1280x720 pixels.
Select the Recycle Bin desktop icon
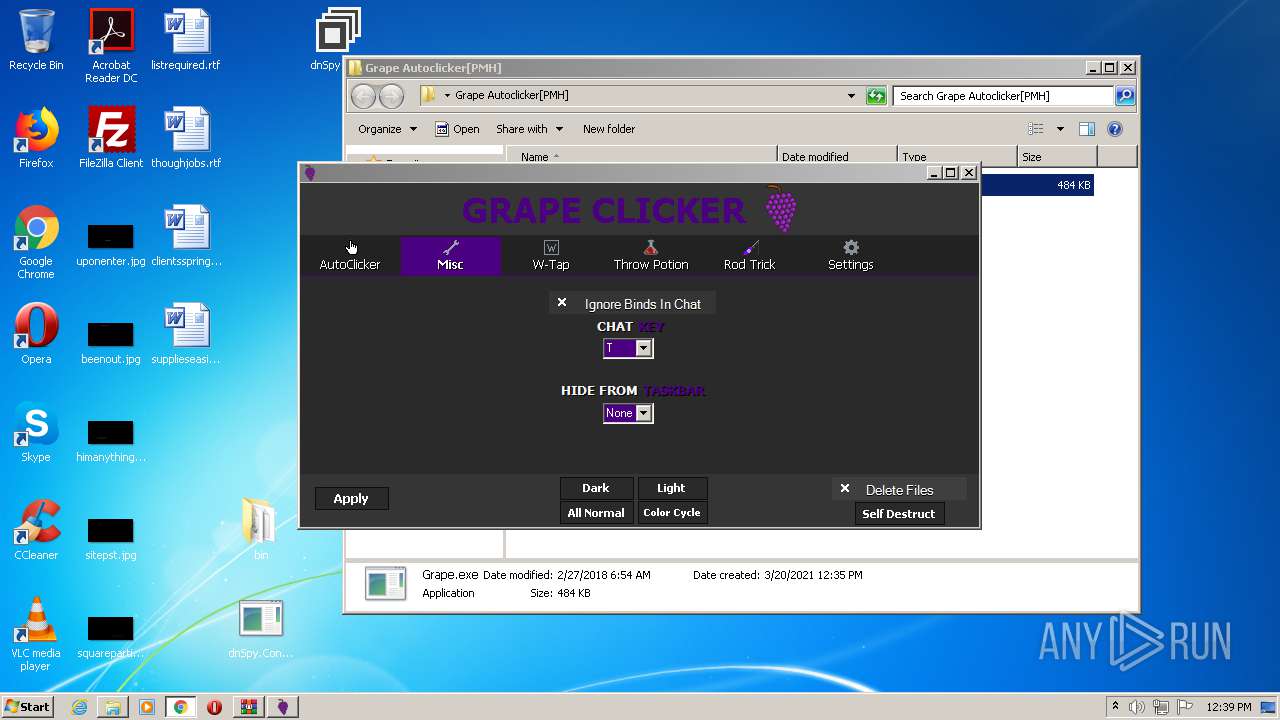[36, 40]
